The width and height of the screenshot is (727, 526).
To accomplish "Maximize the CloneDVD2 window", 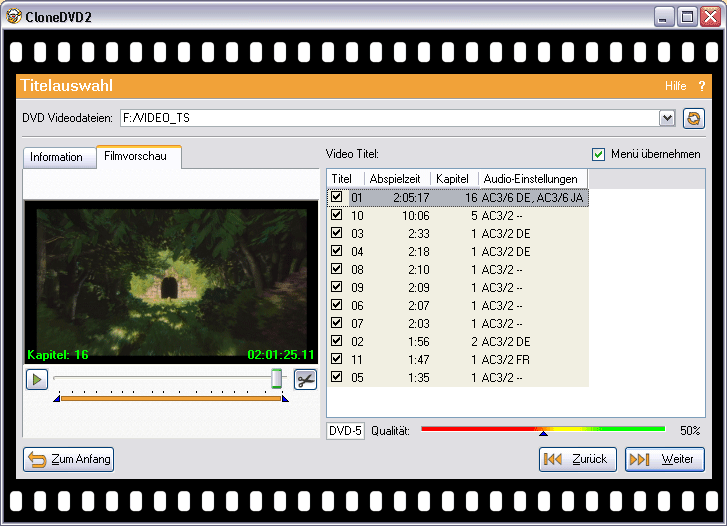I will click(x=687, y=17).
